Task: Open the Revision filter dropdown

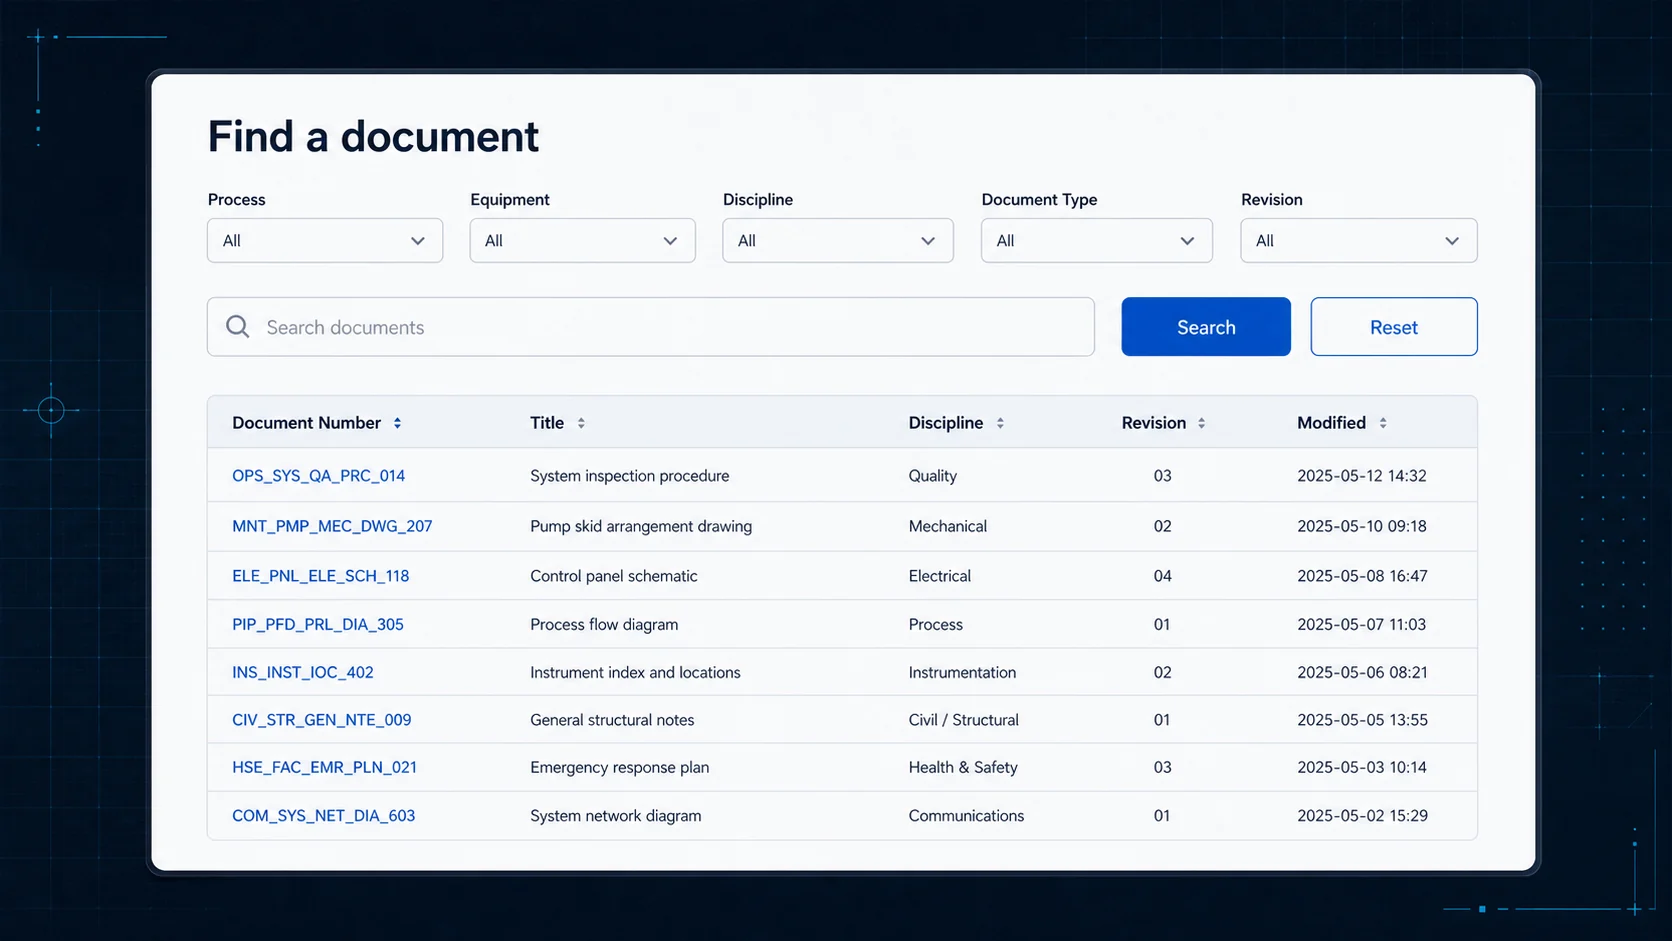Action: pos(1359,241)
